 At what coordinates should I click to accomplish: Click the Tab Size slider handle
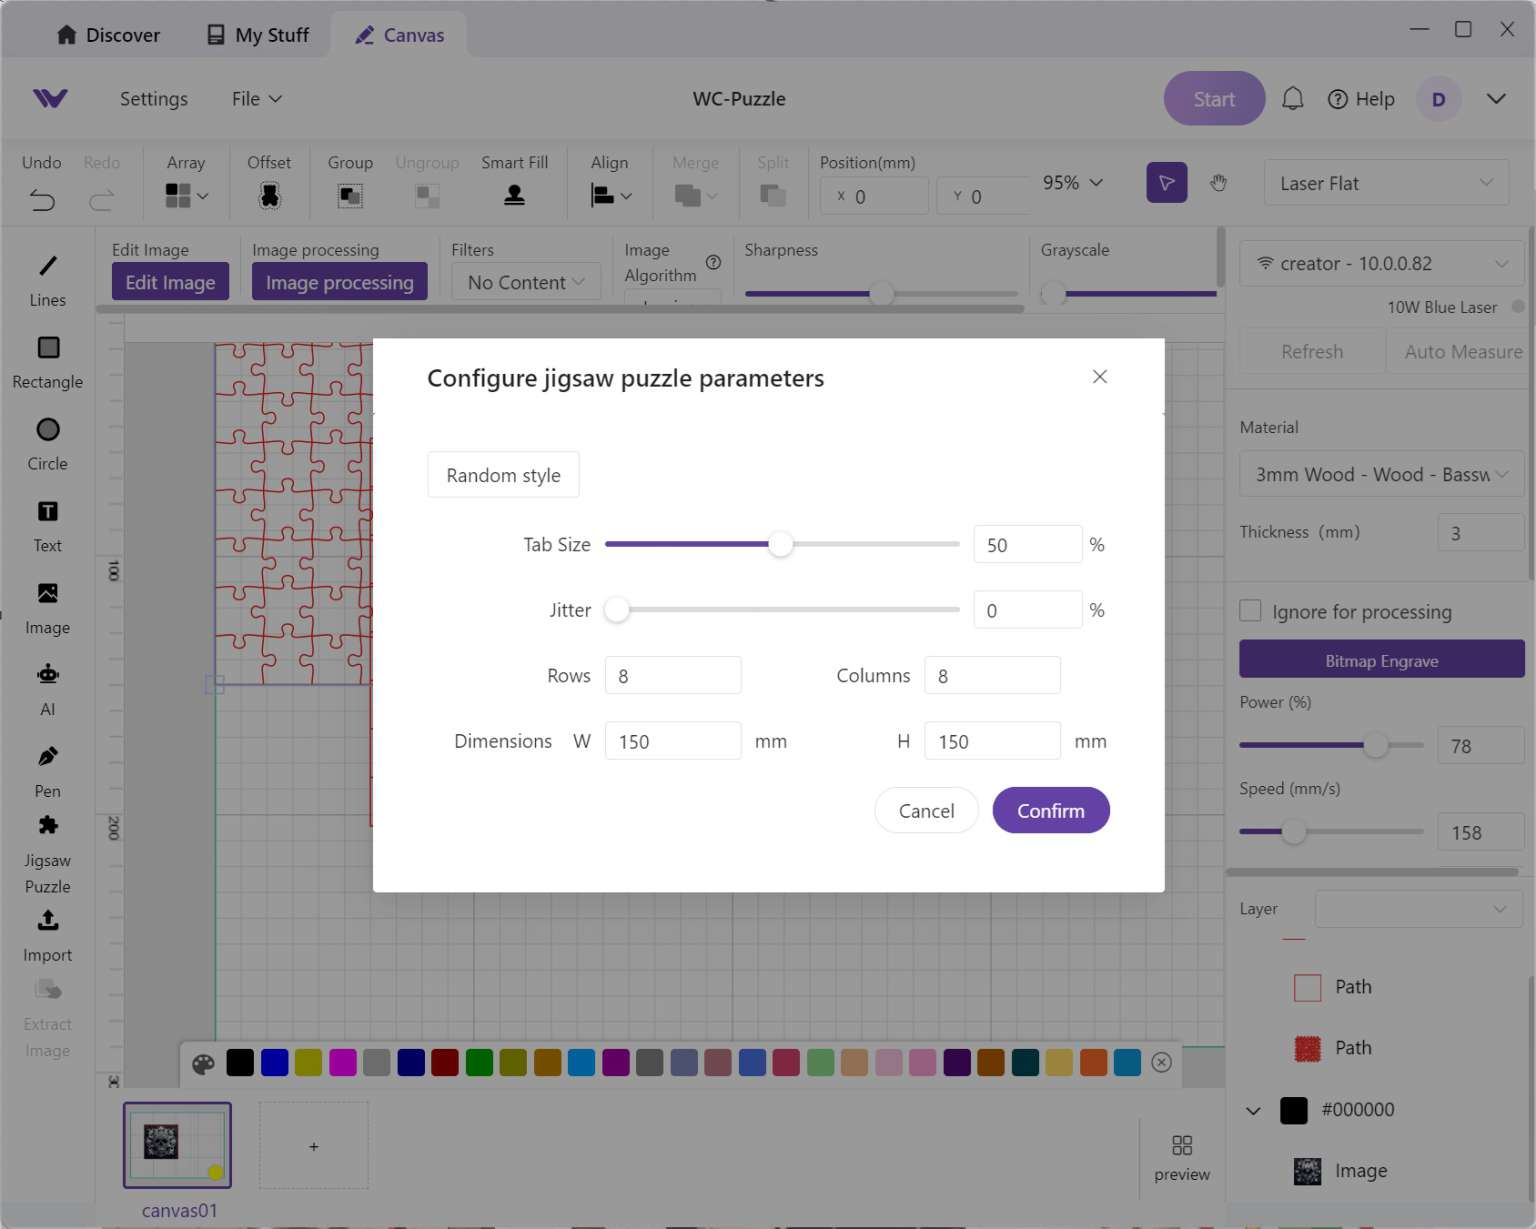pyautogui.click(x=780, y=545)
